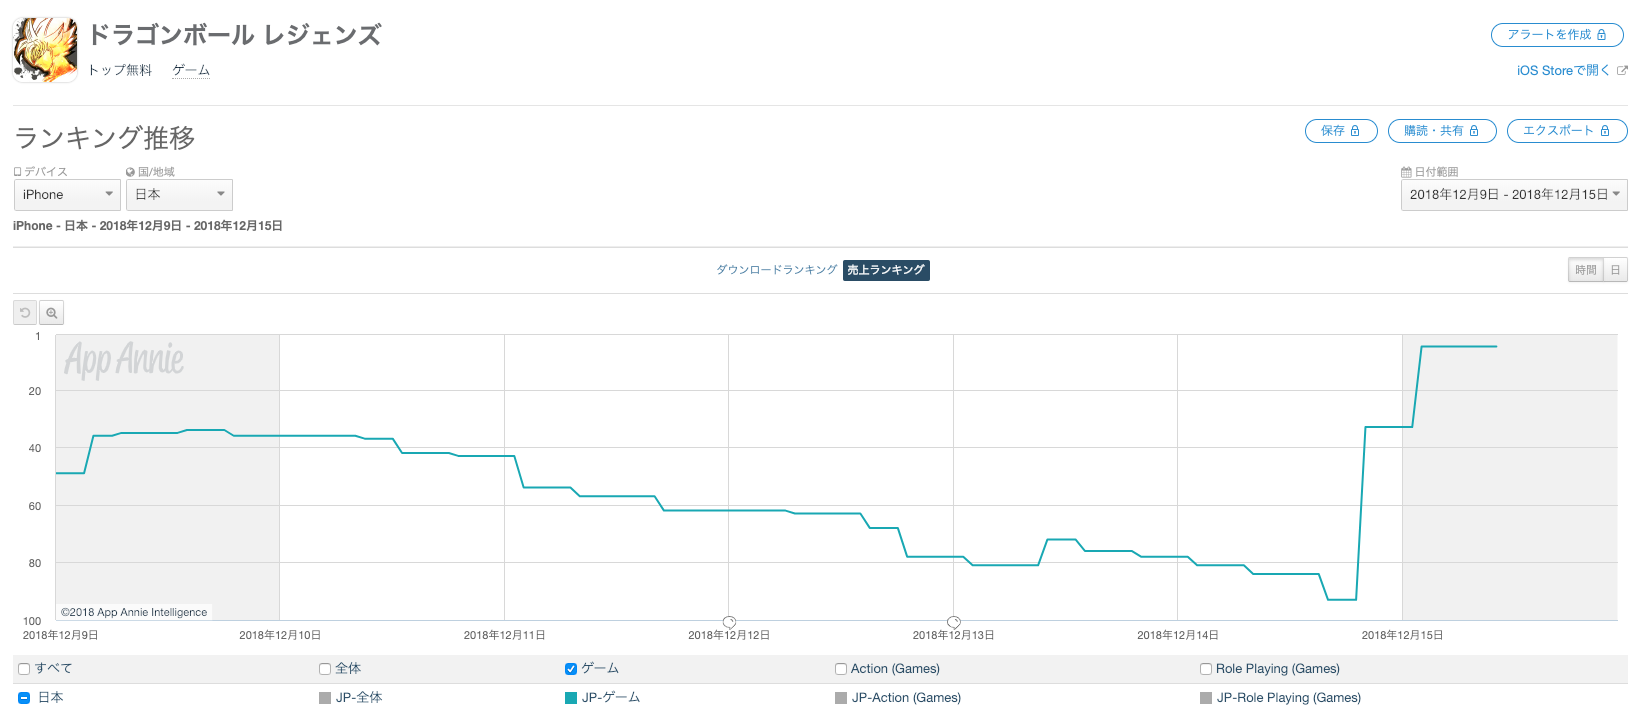Click the 2018年12月15日 axis label

tap(1402, 636)
